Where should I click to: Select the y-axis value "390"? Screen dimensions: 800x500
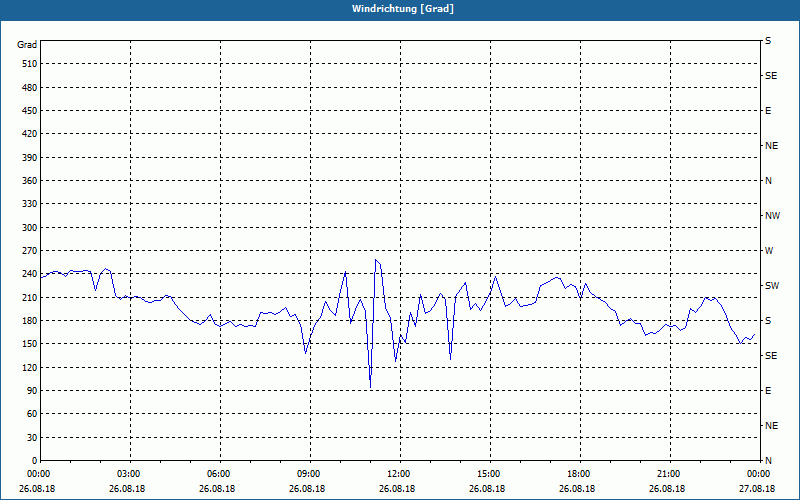click(30, 158)
